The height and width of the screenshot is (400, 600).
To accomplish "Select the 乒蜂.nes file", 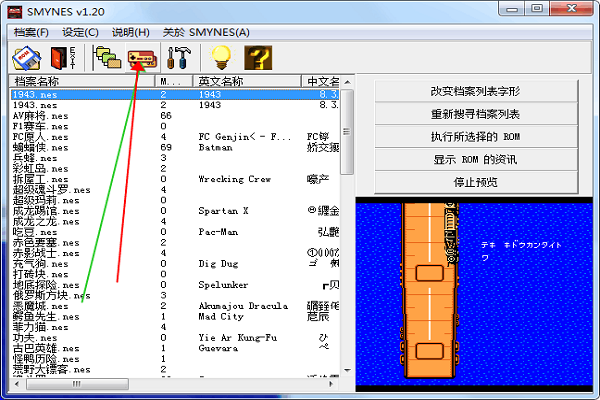I will point(35,158).
